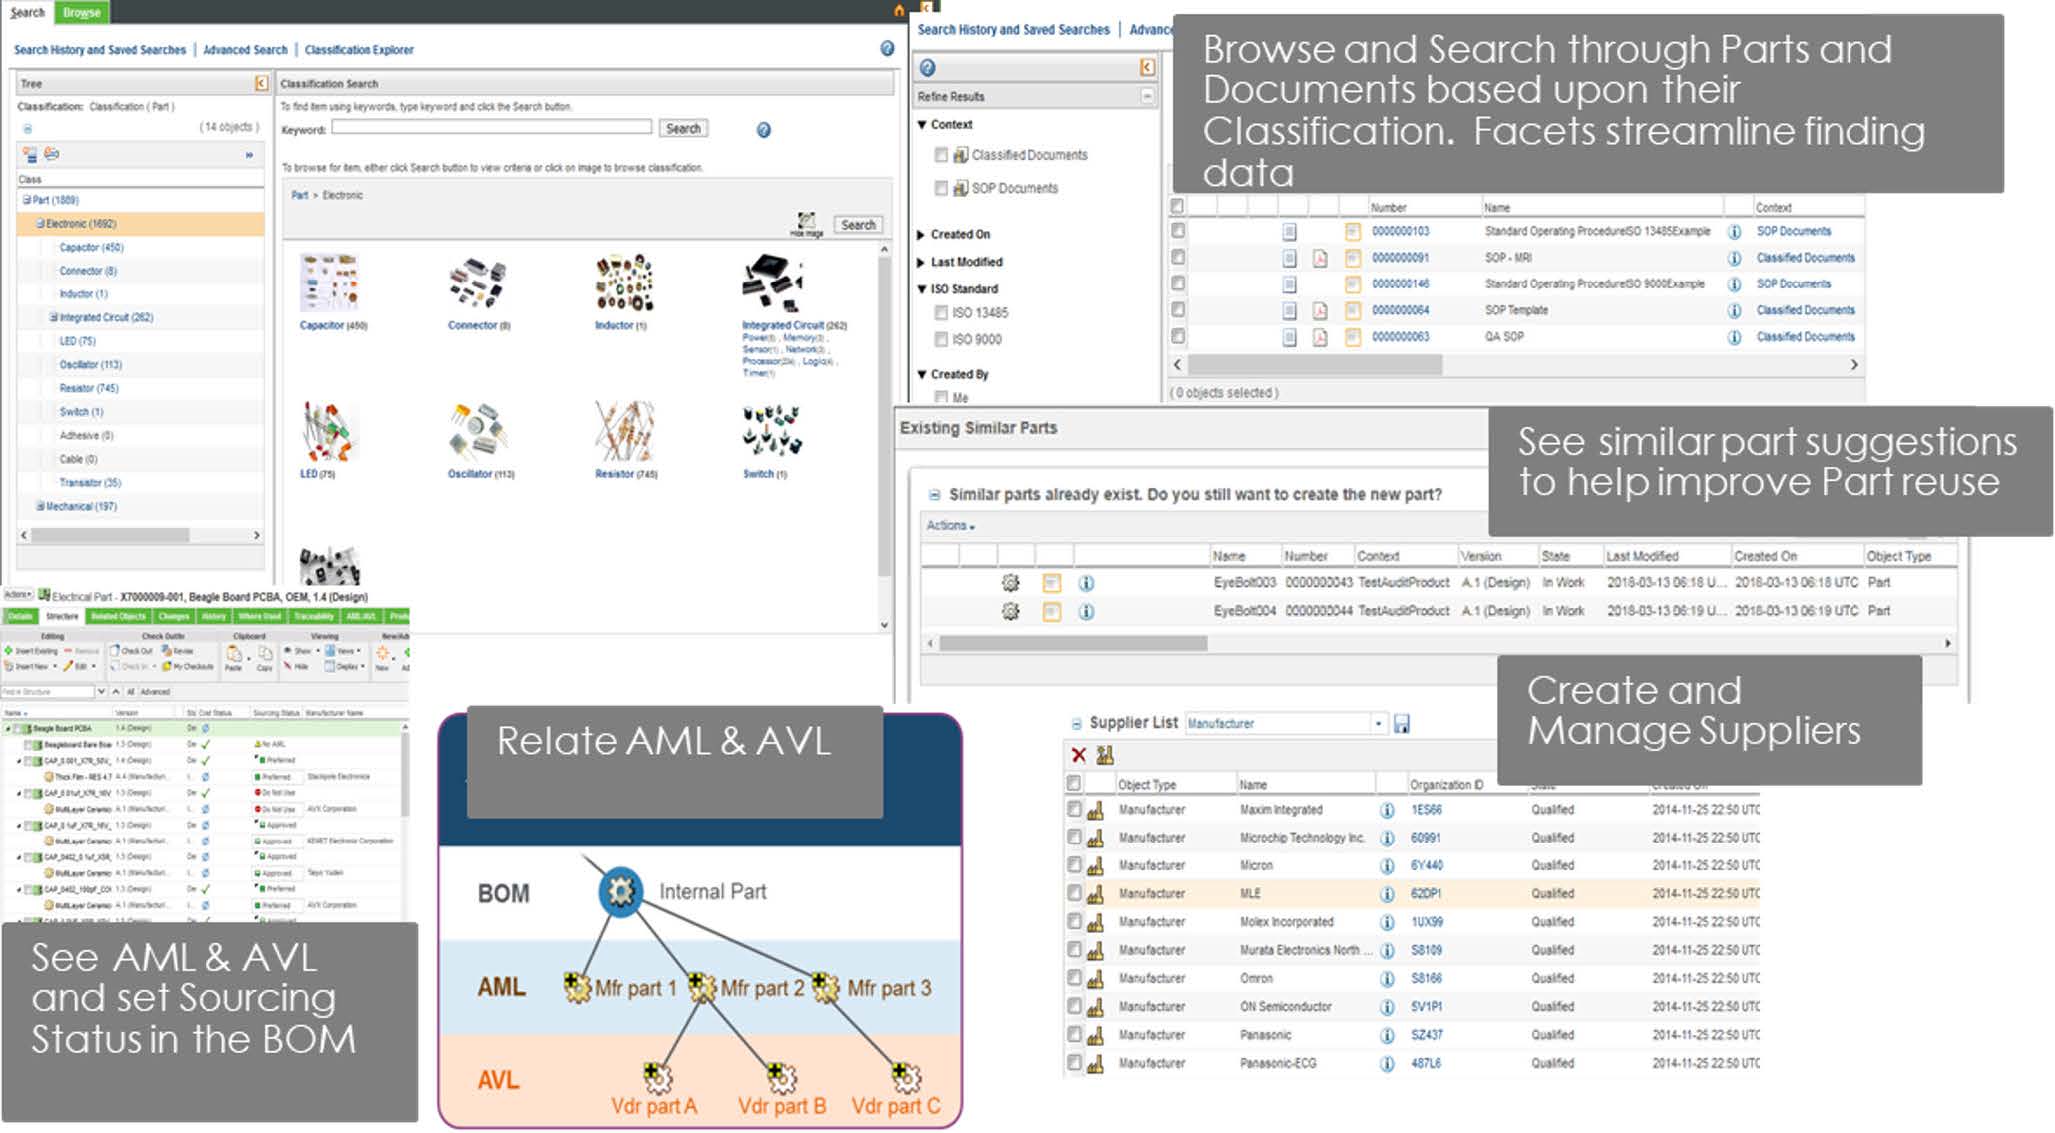Screen dimensions: 2055x1133
Task: Click the red X delete icon in Supplier List
Action: [1078, 755]
